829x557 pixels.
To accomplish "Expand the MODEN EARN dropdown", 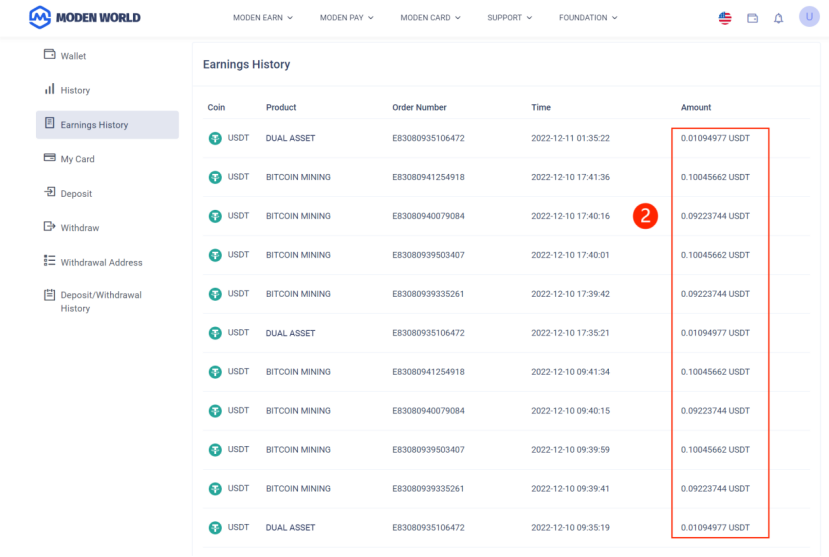I will pyautogui.click(x=263, y=18).
